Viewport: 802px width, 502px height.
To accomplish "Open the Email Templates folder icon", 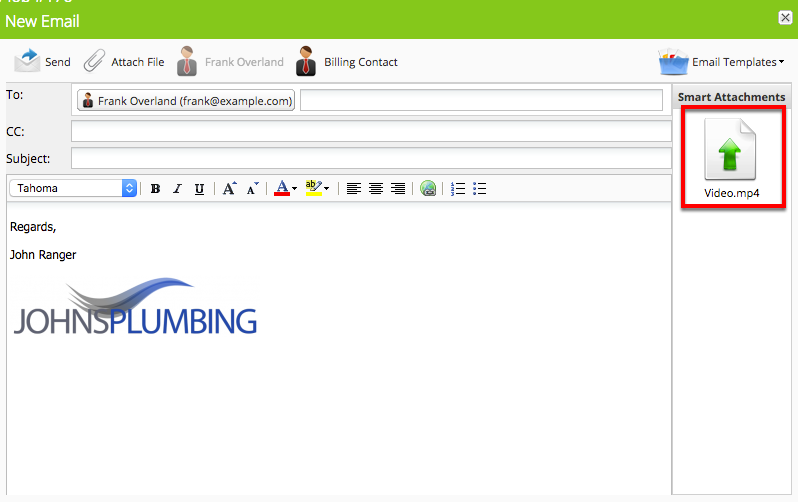I will (673, 61).
